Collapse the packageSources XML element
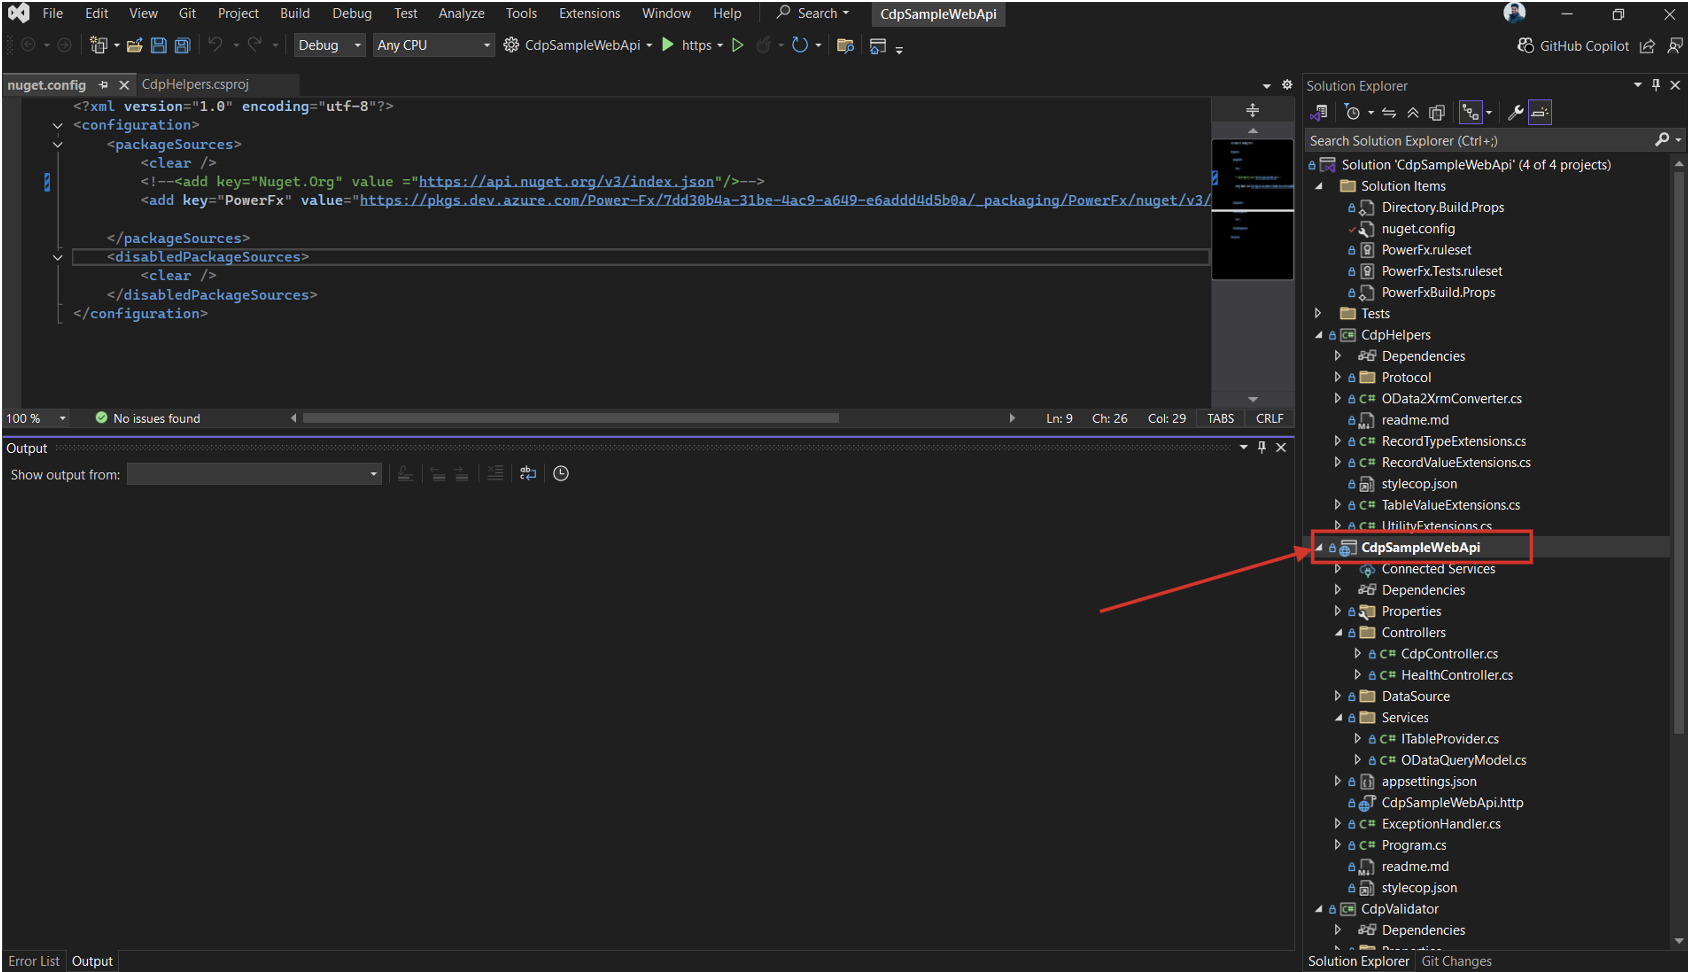Screen dimensions: 1688x972 [58, 144]
